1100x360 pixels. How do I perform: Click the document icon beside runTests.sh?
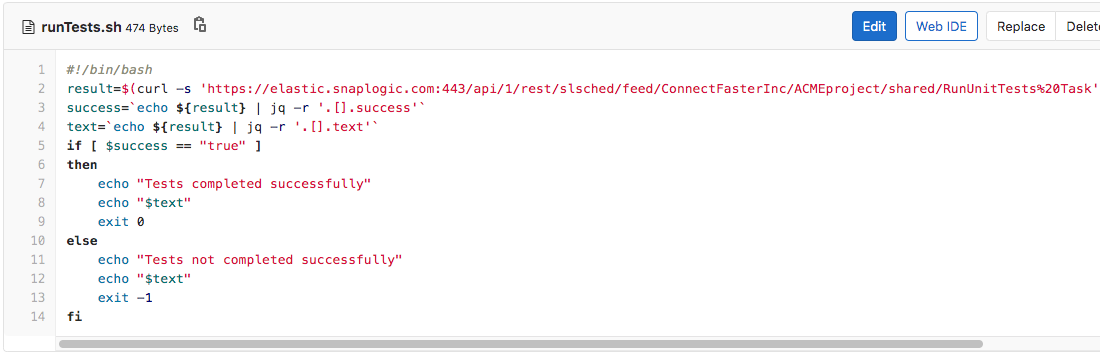28,27
